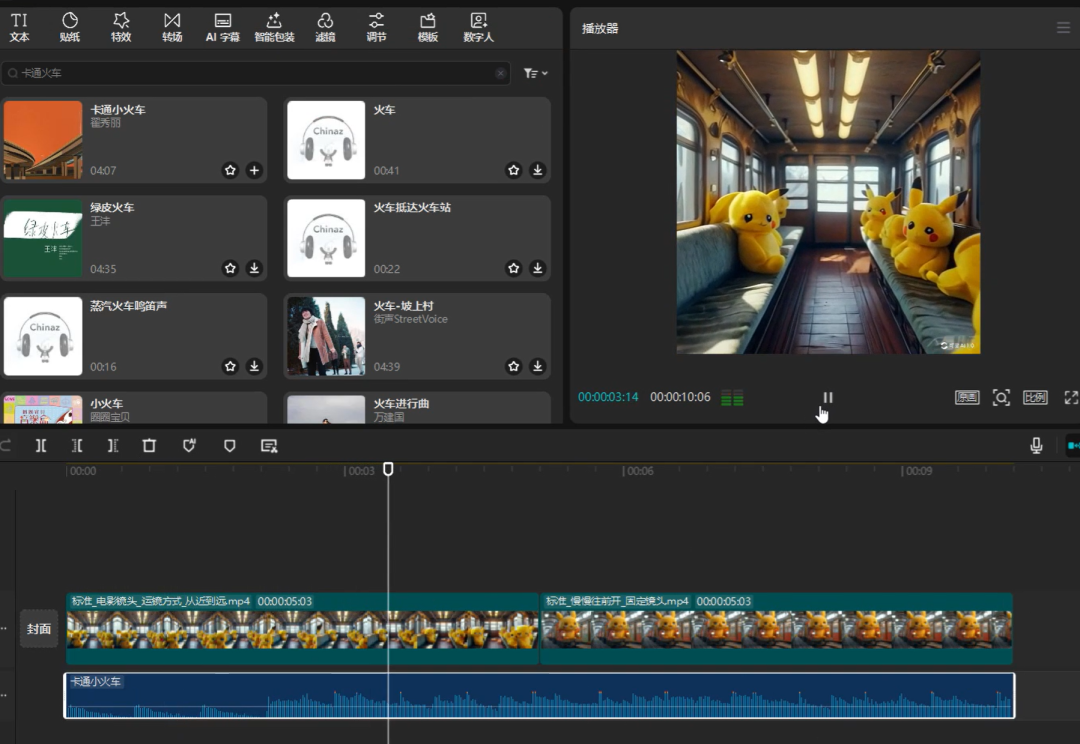Image resolution: width=1080 pixels, height=744 pixels.
Task: Preview the 卡通小火车 cover thumbnail
Action: point(43,141)
